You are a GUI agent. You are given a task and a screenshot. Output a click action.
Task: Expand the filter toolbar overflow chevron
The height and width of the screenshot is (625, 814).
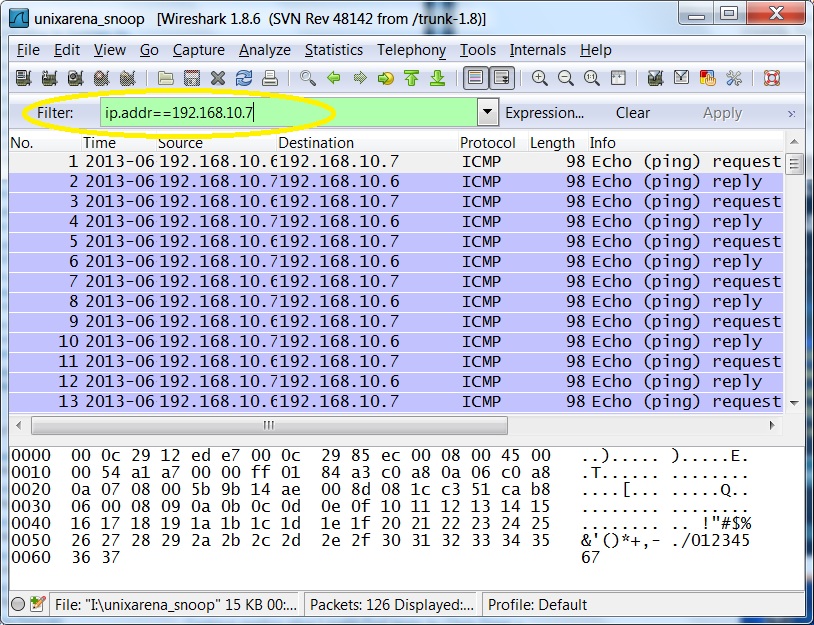click(x=791, y=113)
